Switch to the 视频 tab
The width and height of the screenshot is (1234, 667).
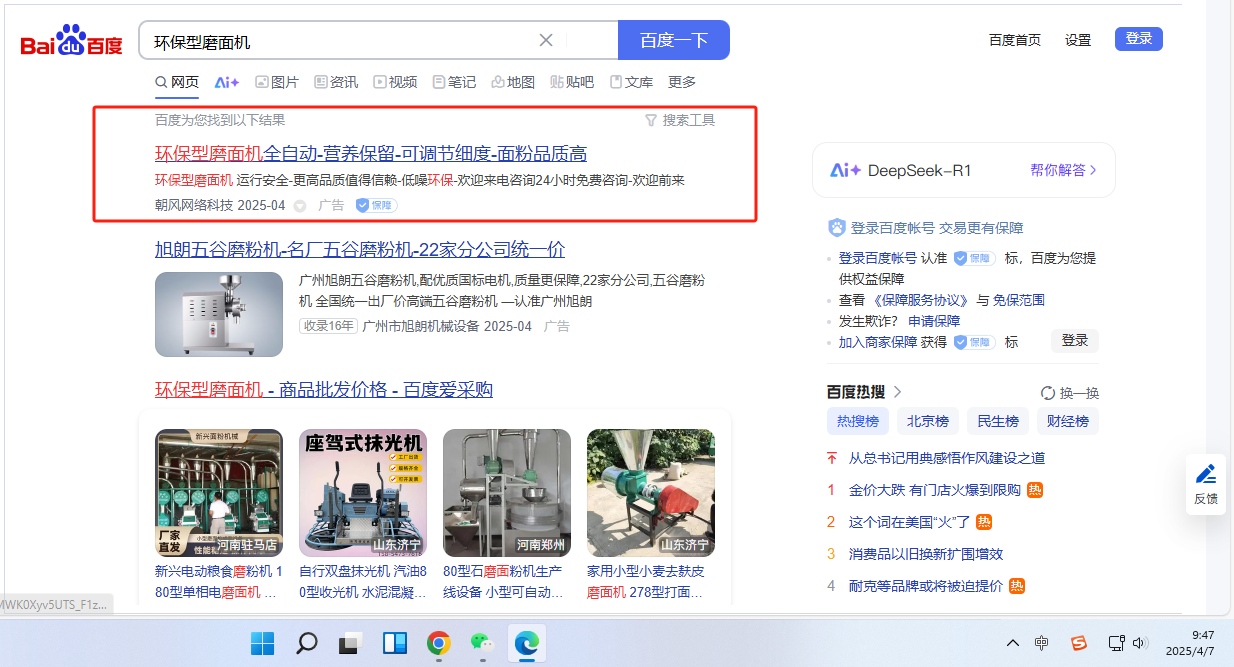click(395, 82)
